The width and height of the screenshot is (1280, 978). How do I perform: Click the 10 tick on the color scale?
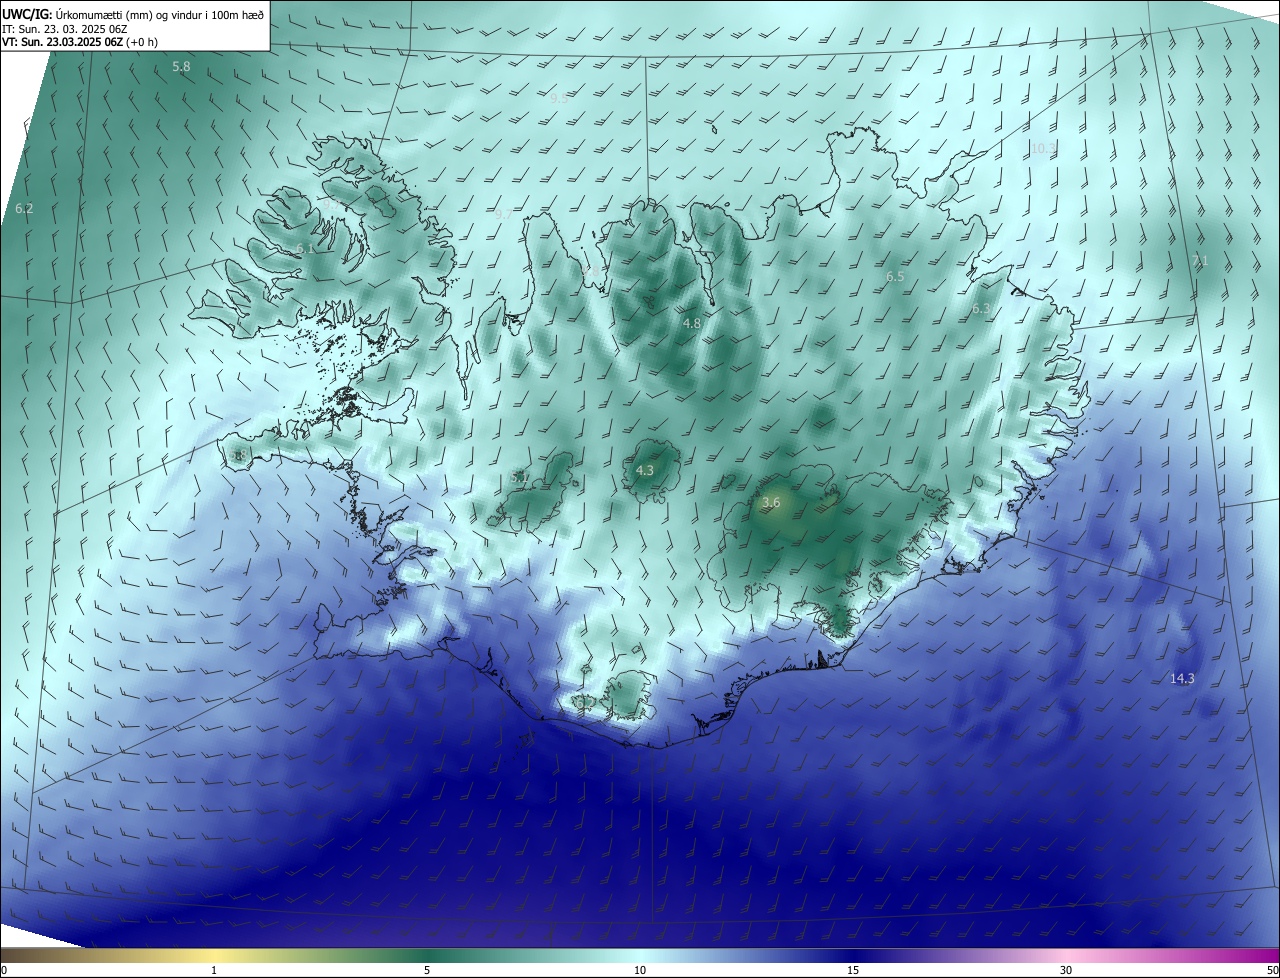tap(640, 970)
